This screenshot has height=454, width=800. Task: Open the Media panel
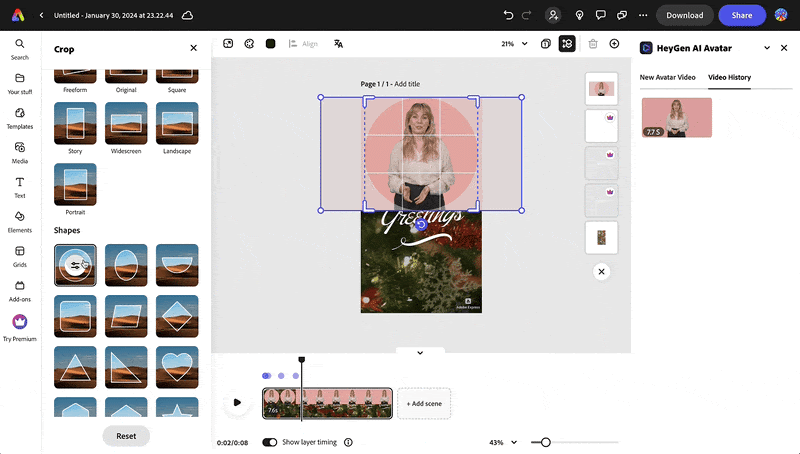(19, 153)
